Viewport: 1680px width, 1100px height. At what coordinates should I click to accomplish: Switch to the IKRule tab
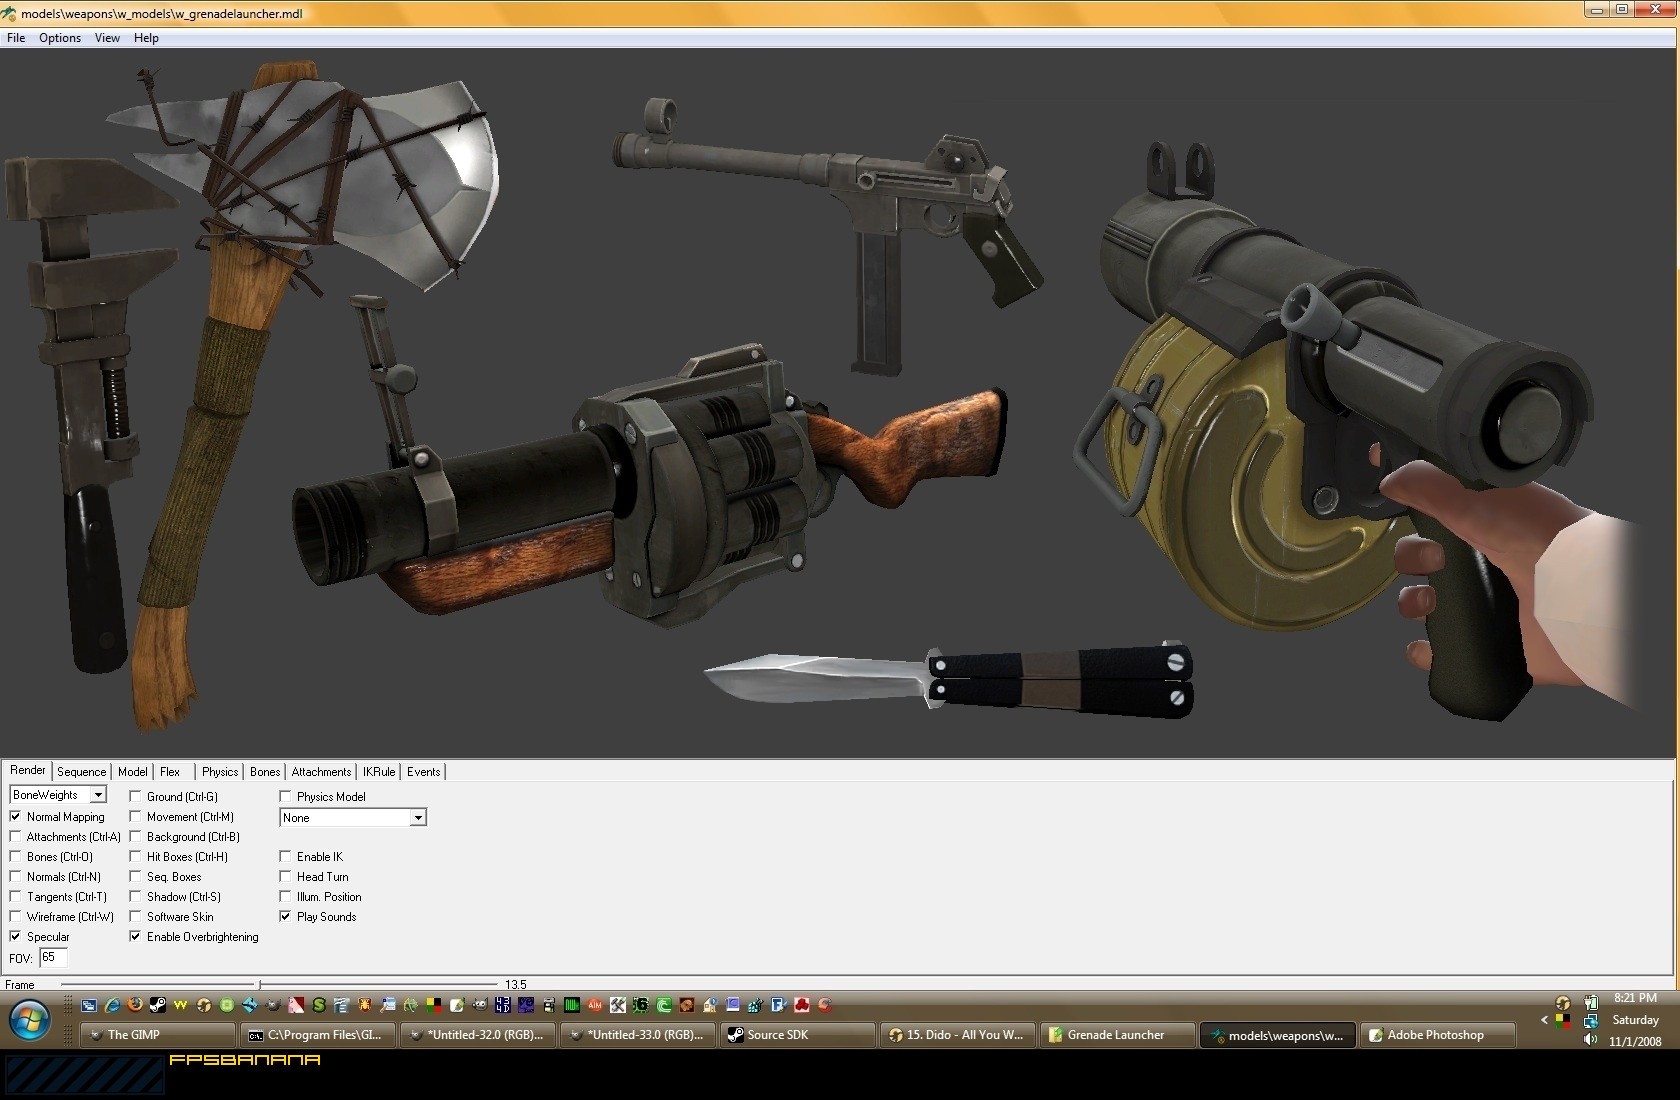pos(379,772)
